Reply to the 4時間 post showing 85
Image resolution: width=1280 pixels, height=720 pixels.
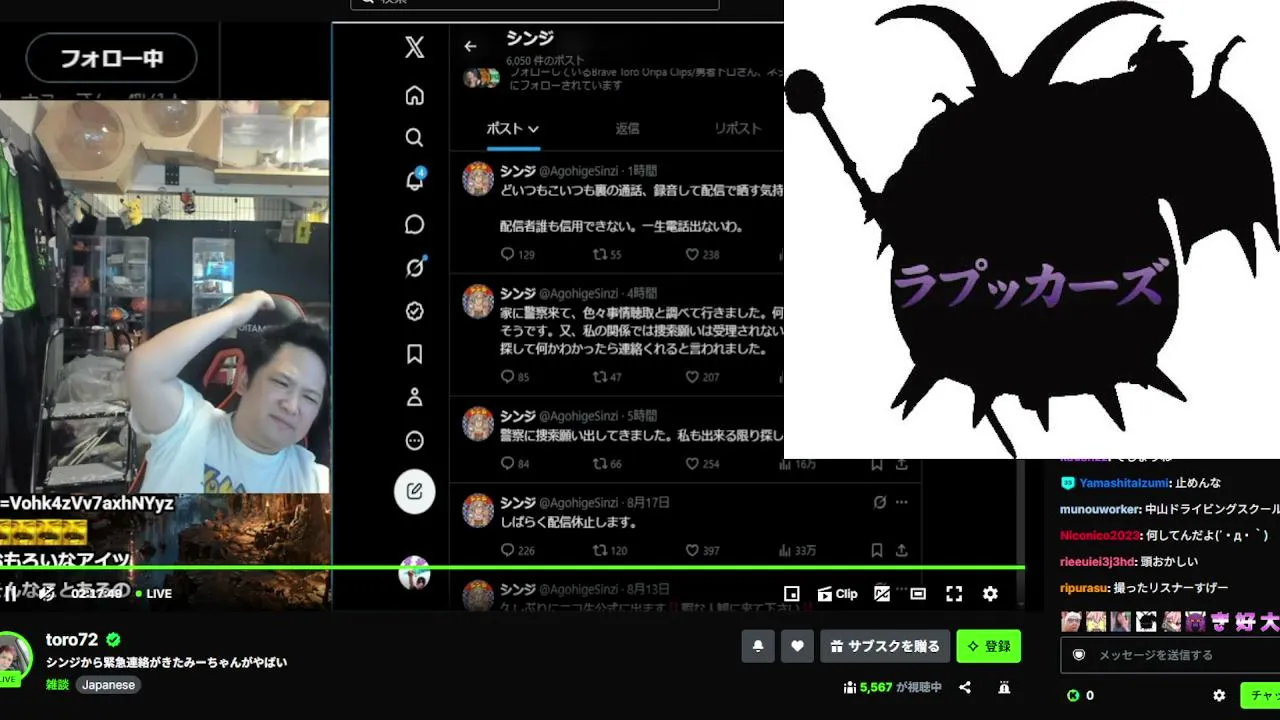click(x=515, y=377)
